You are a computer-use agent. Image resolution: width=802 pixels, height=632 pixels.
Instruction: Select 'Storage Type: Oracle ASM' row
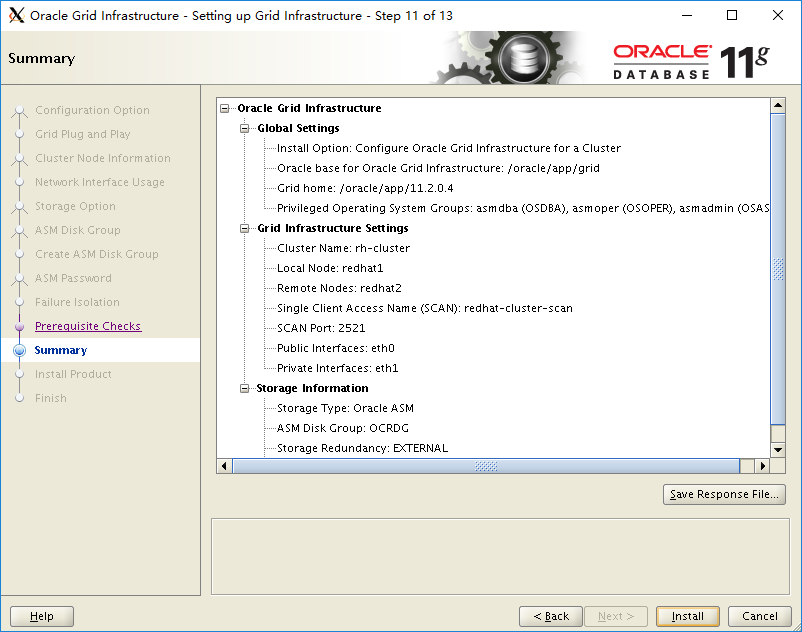pos(345,408)
